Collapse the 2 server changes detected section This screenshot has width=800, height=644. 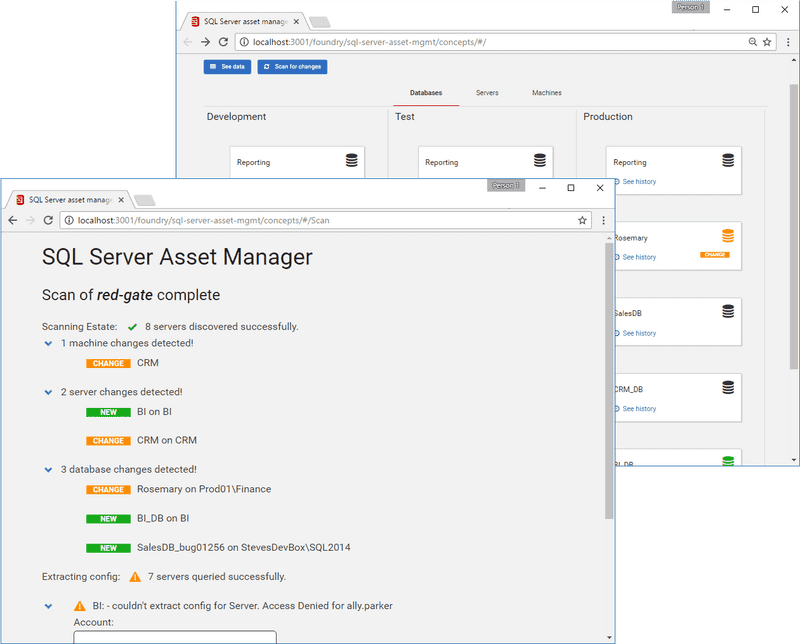coord(48,392)
